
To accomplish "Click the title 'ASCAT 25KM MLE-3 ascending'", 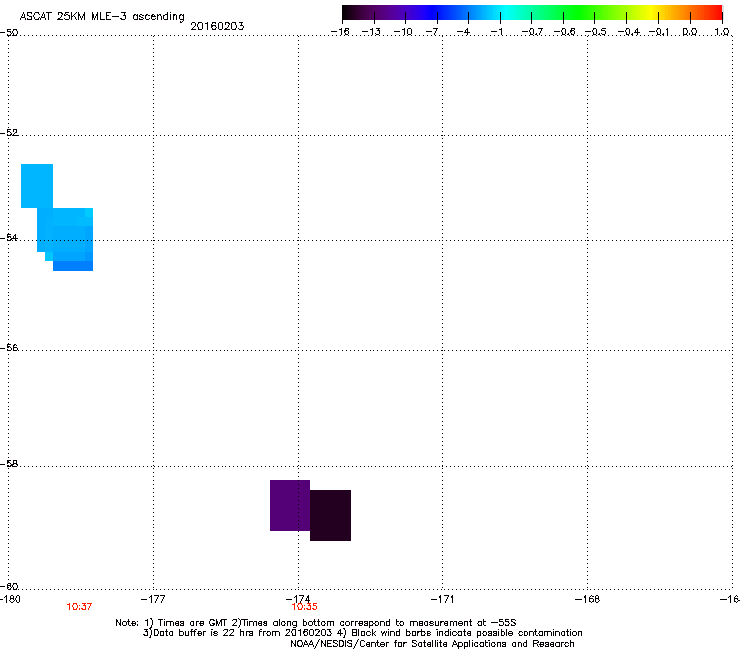I will pos(102,16).
